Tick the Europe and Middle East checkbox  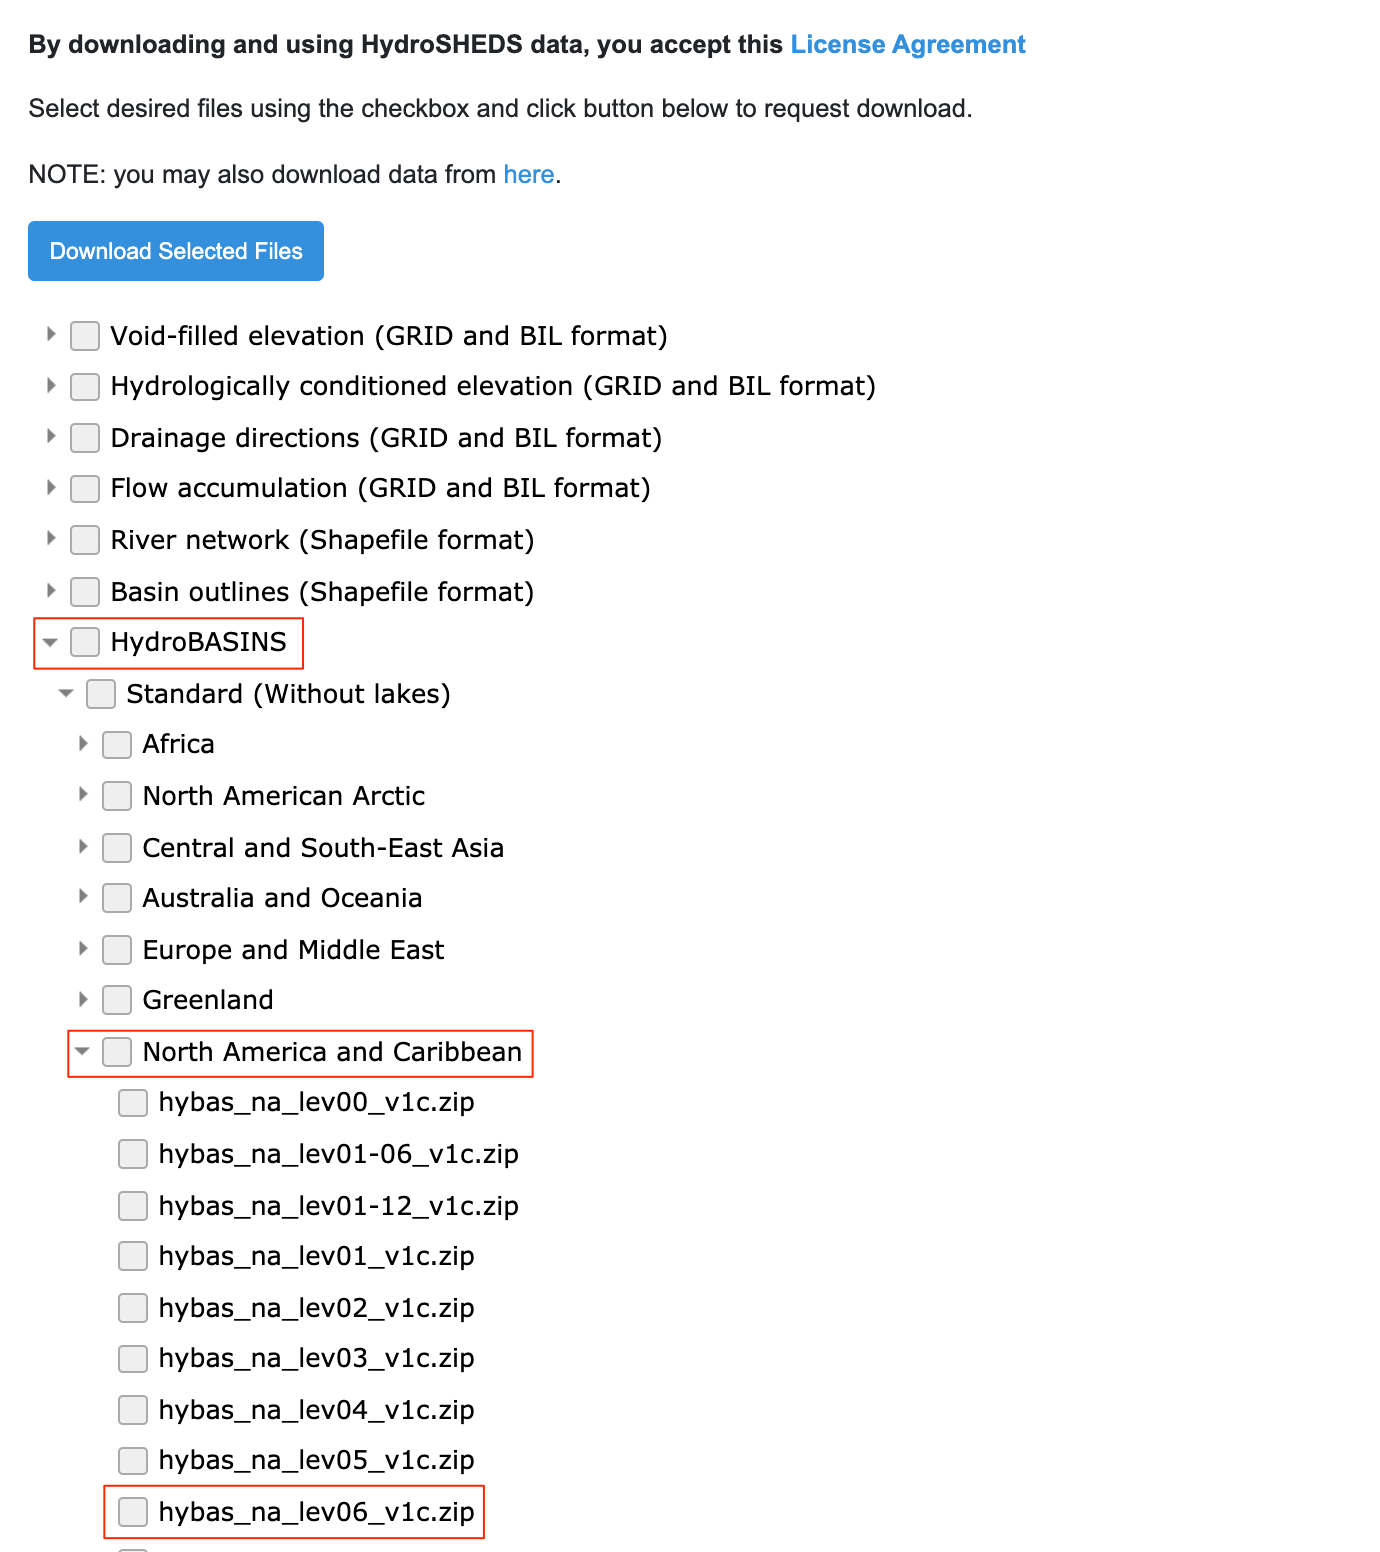click(x=117, y=949)
